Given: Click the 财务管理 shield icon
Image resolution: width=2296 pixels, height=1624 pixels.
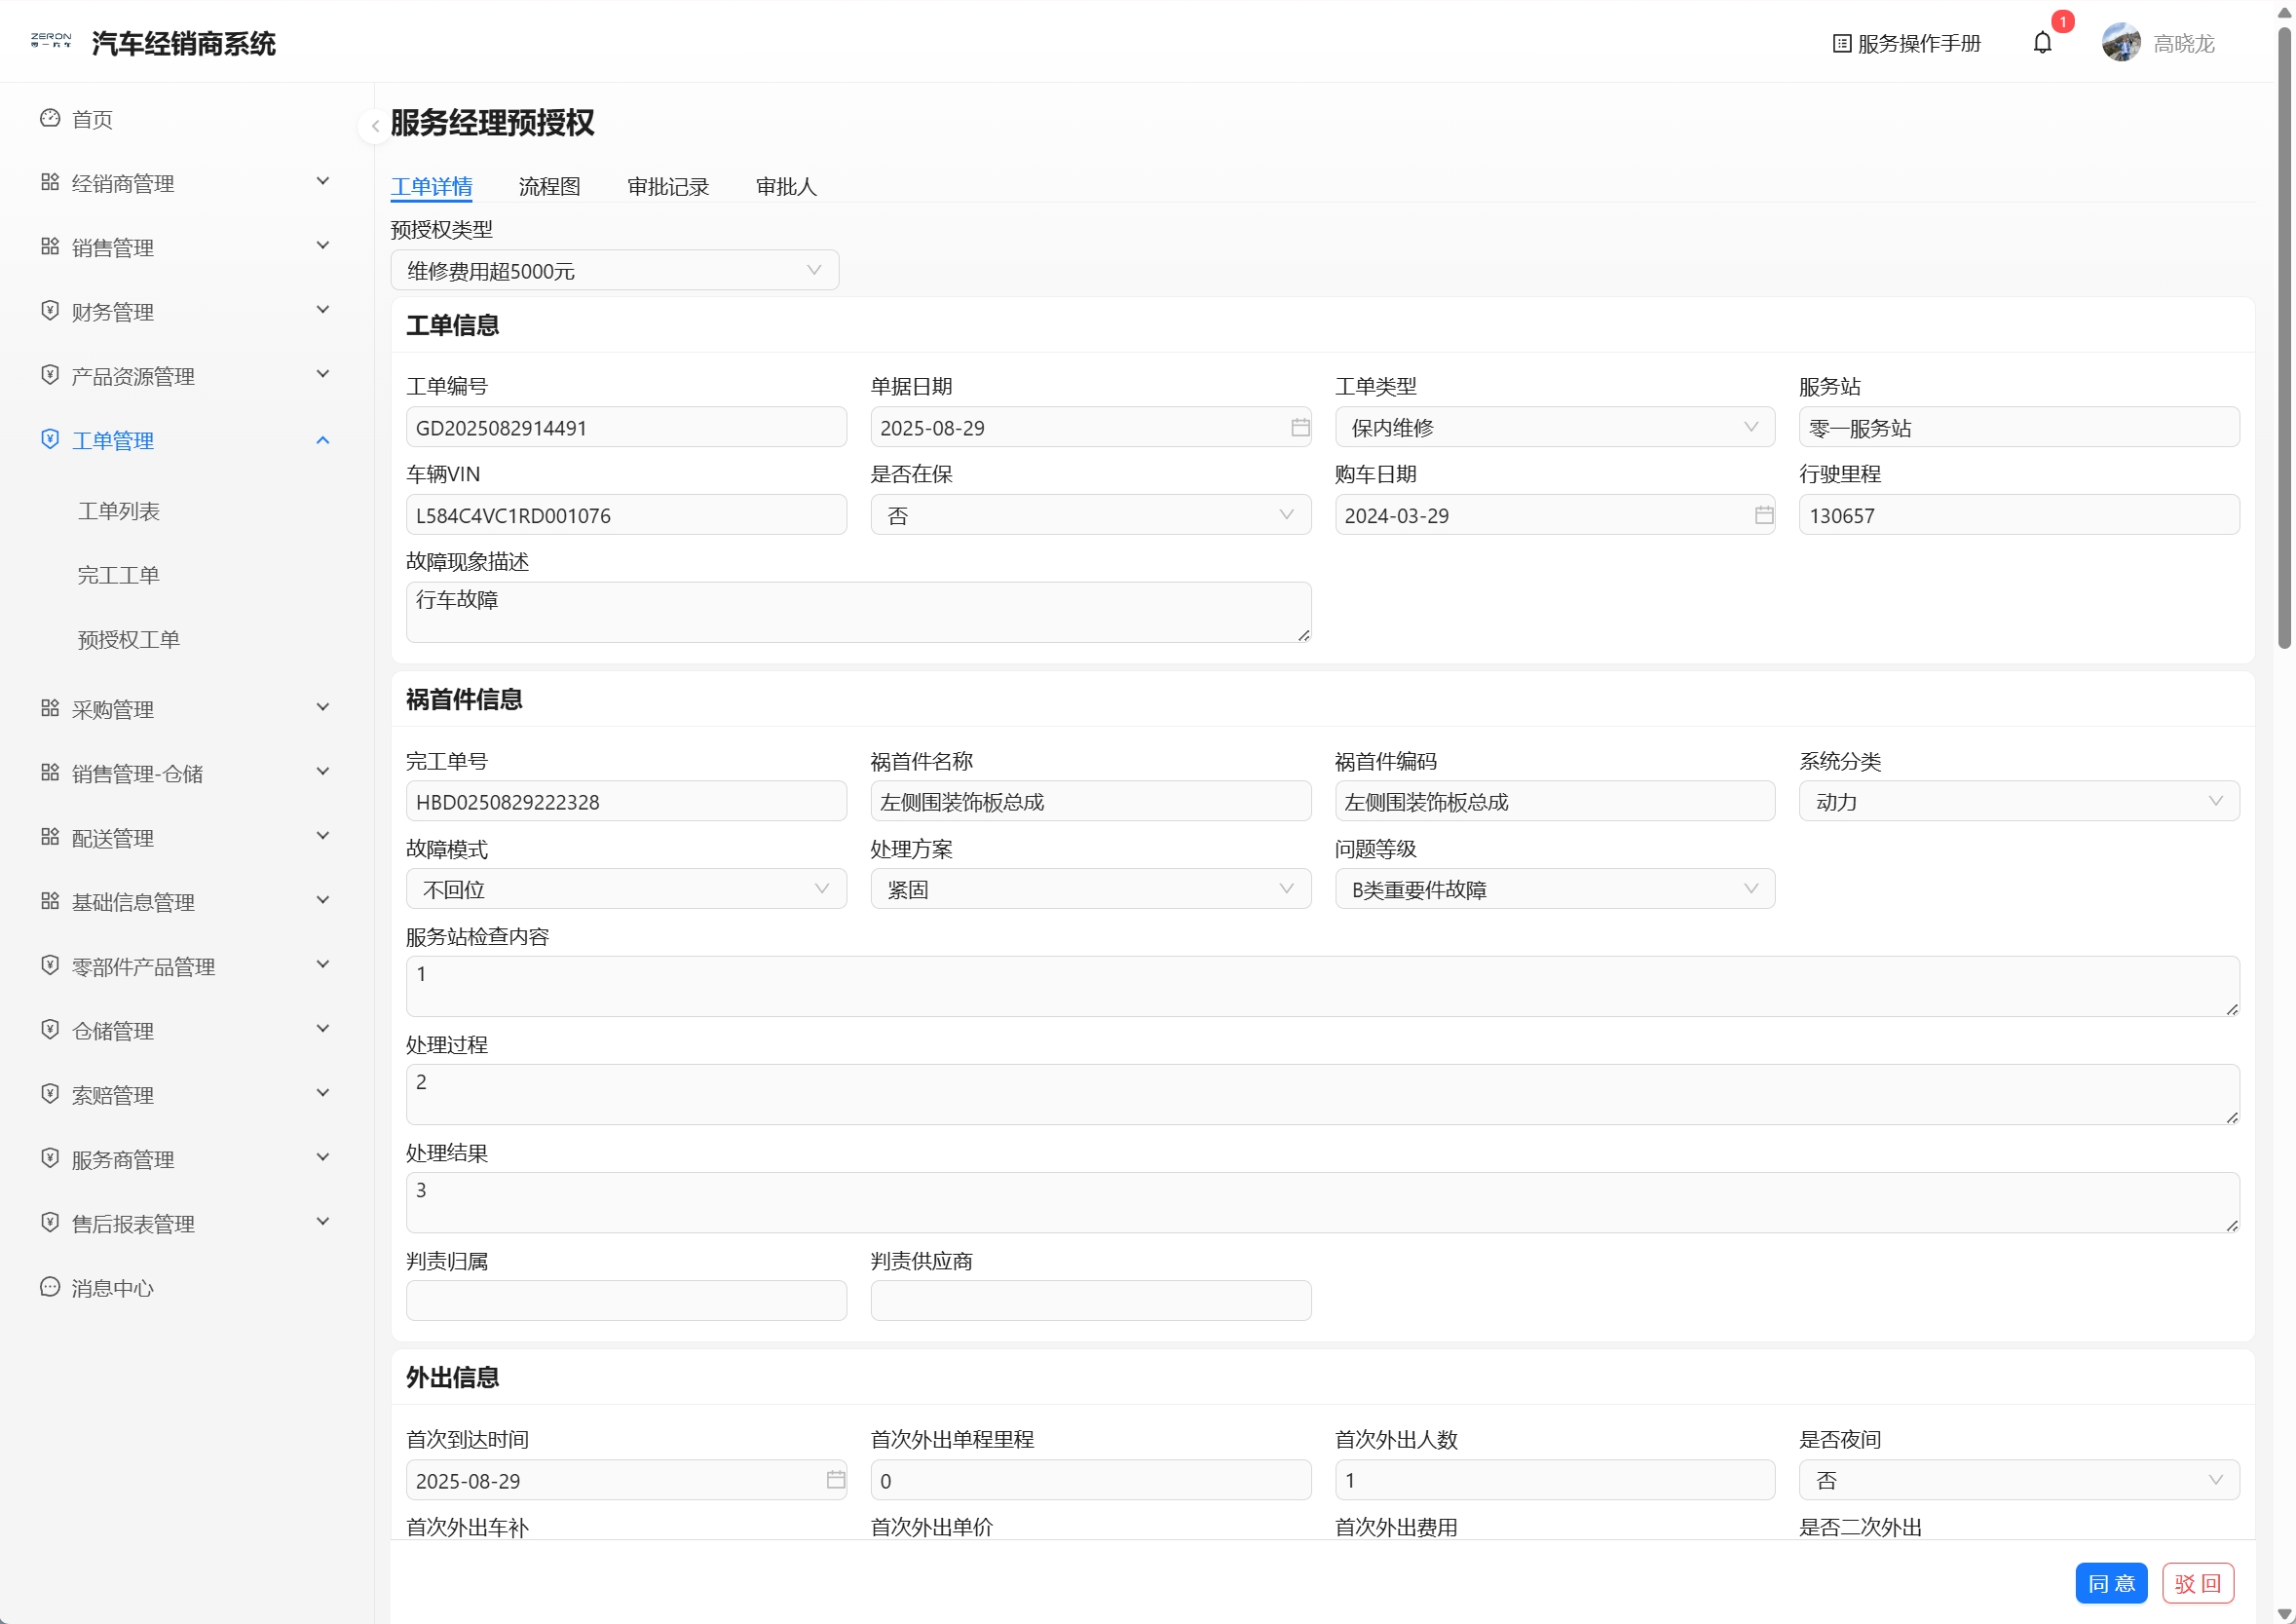Looking at the screenshot, I should coord(50,311).
